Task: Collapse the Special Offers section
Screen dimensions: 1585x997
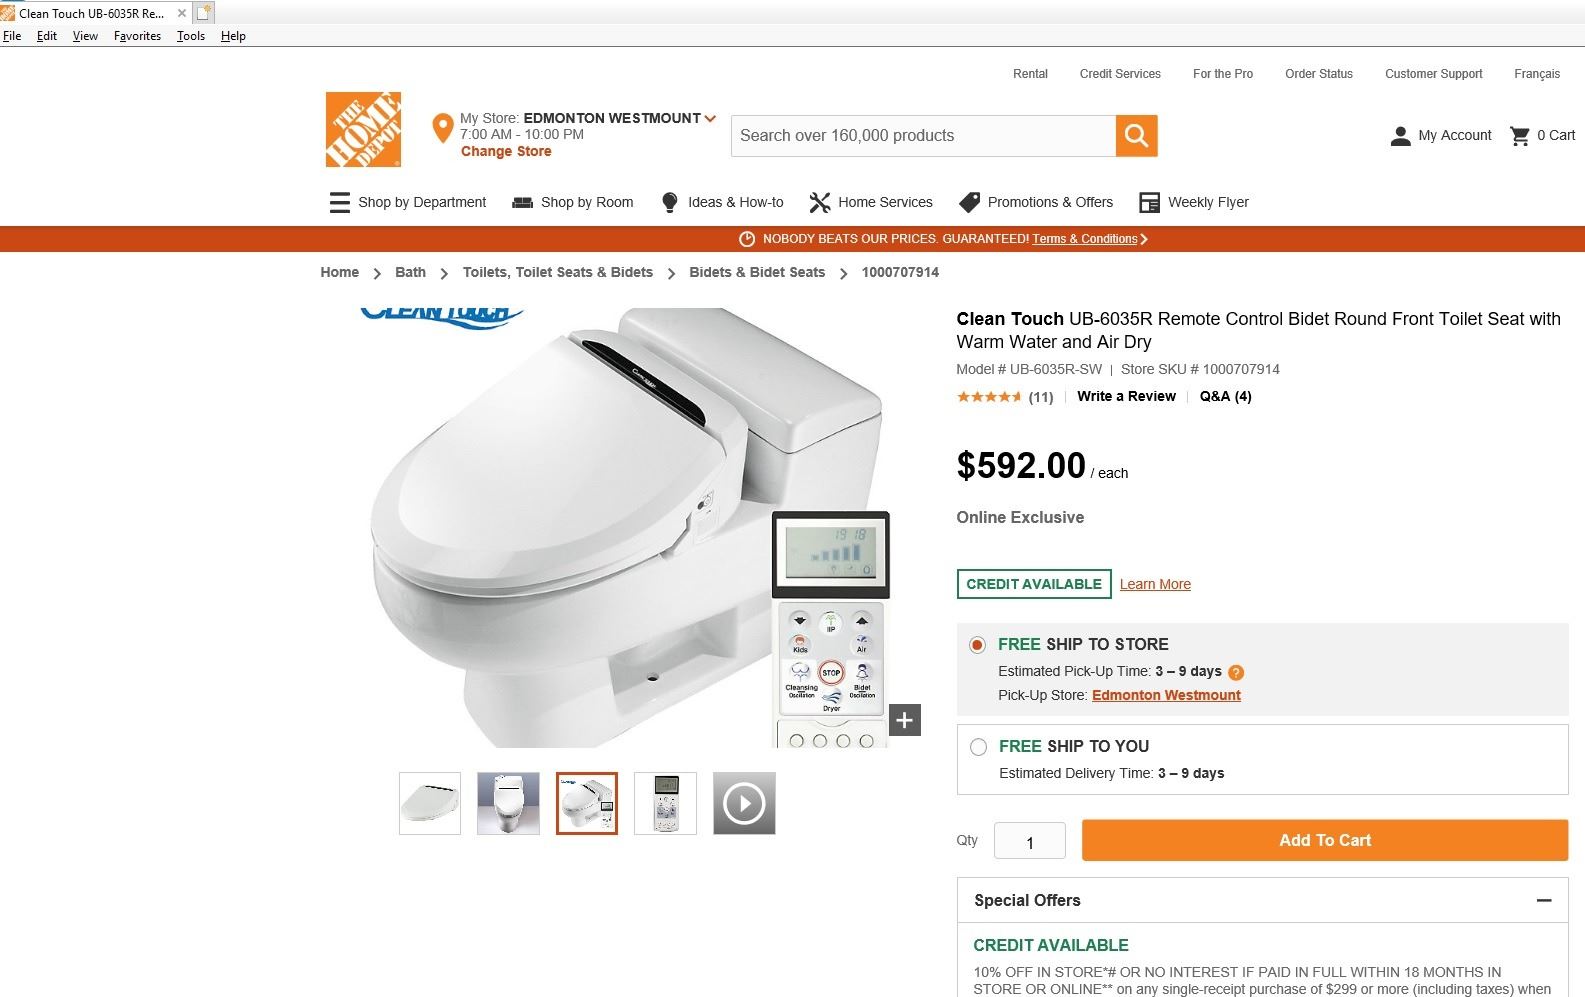Action: tap(1544, 900)
